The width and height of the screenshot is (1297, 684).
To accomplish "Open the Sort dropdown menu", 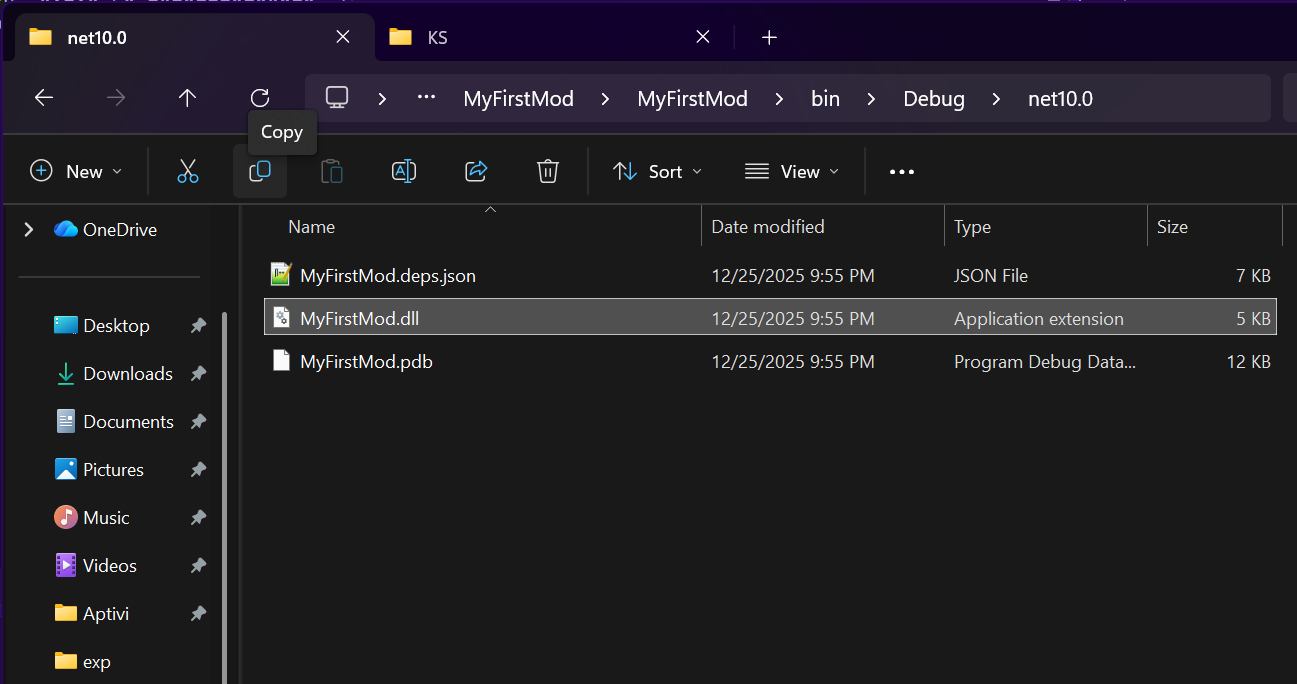I will (657, 172).
